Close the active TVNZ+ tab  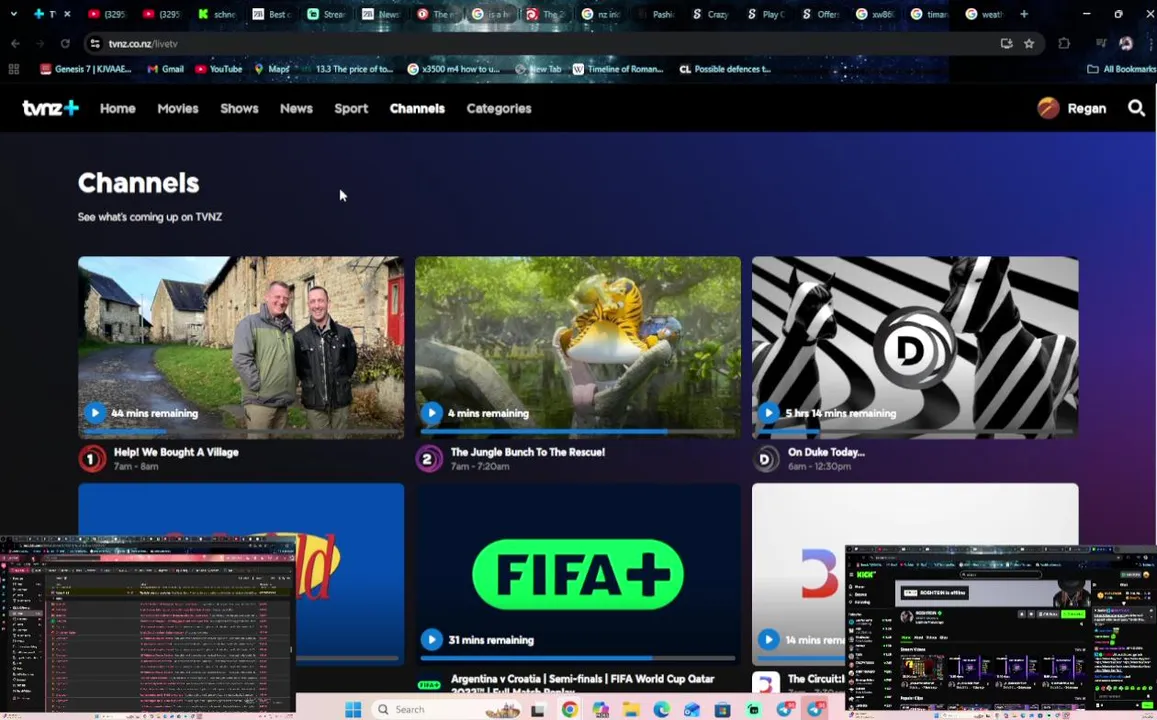coord(67,14)
